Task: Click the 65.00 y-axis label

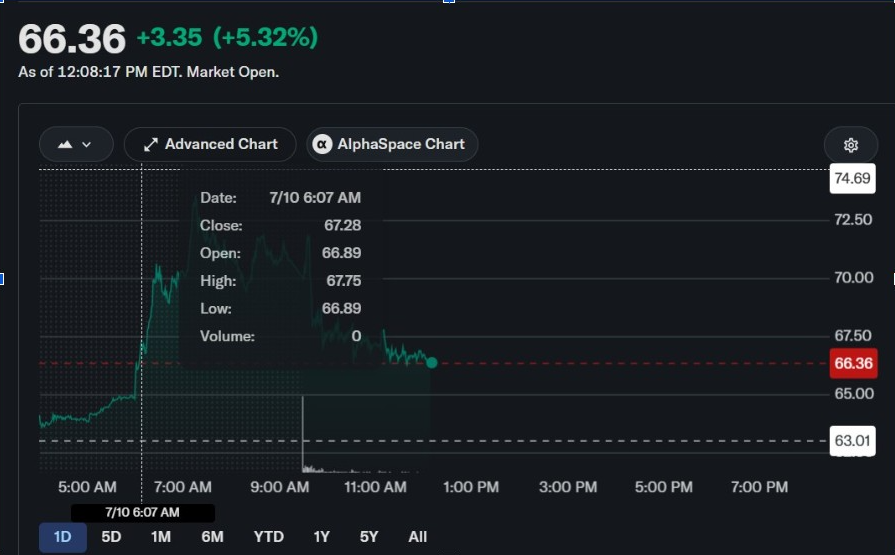Action: 854,393
